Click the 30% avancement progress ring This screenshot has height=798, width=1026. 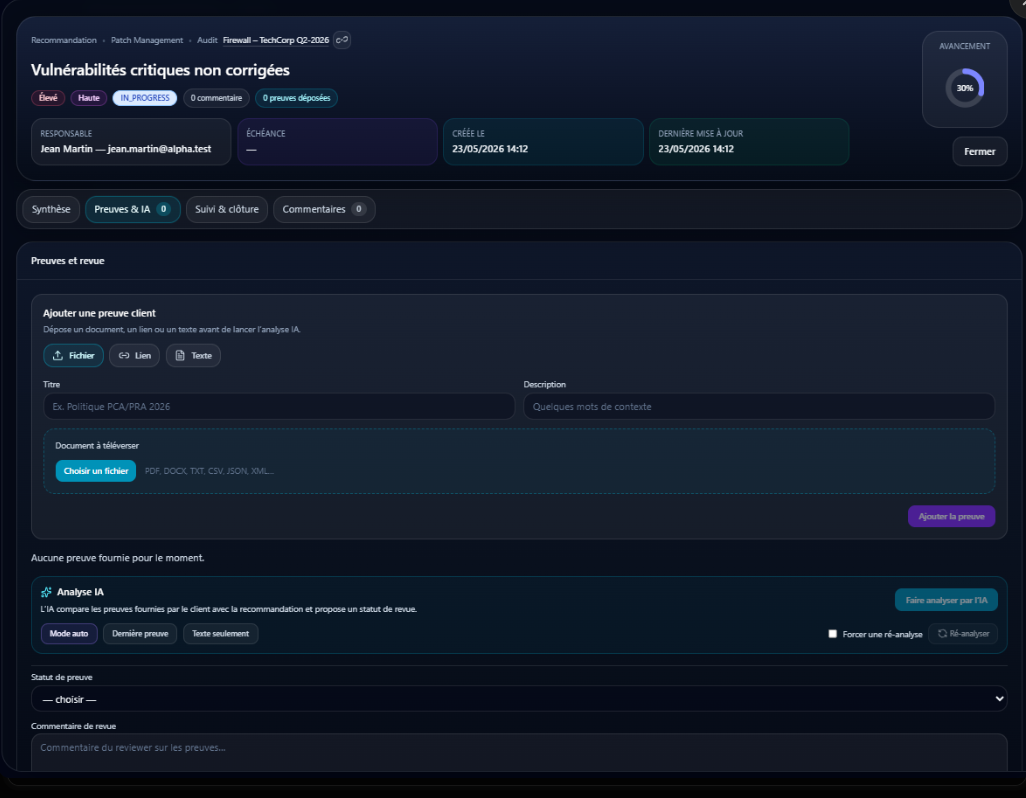pos(964,88)
